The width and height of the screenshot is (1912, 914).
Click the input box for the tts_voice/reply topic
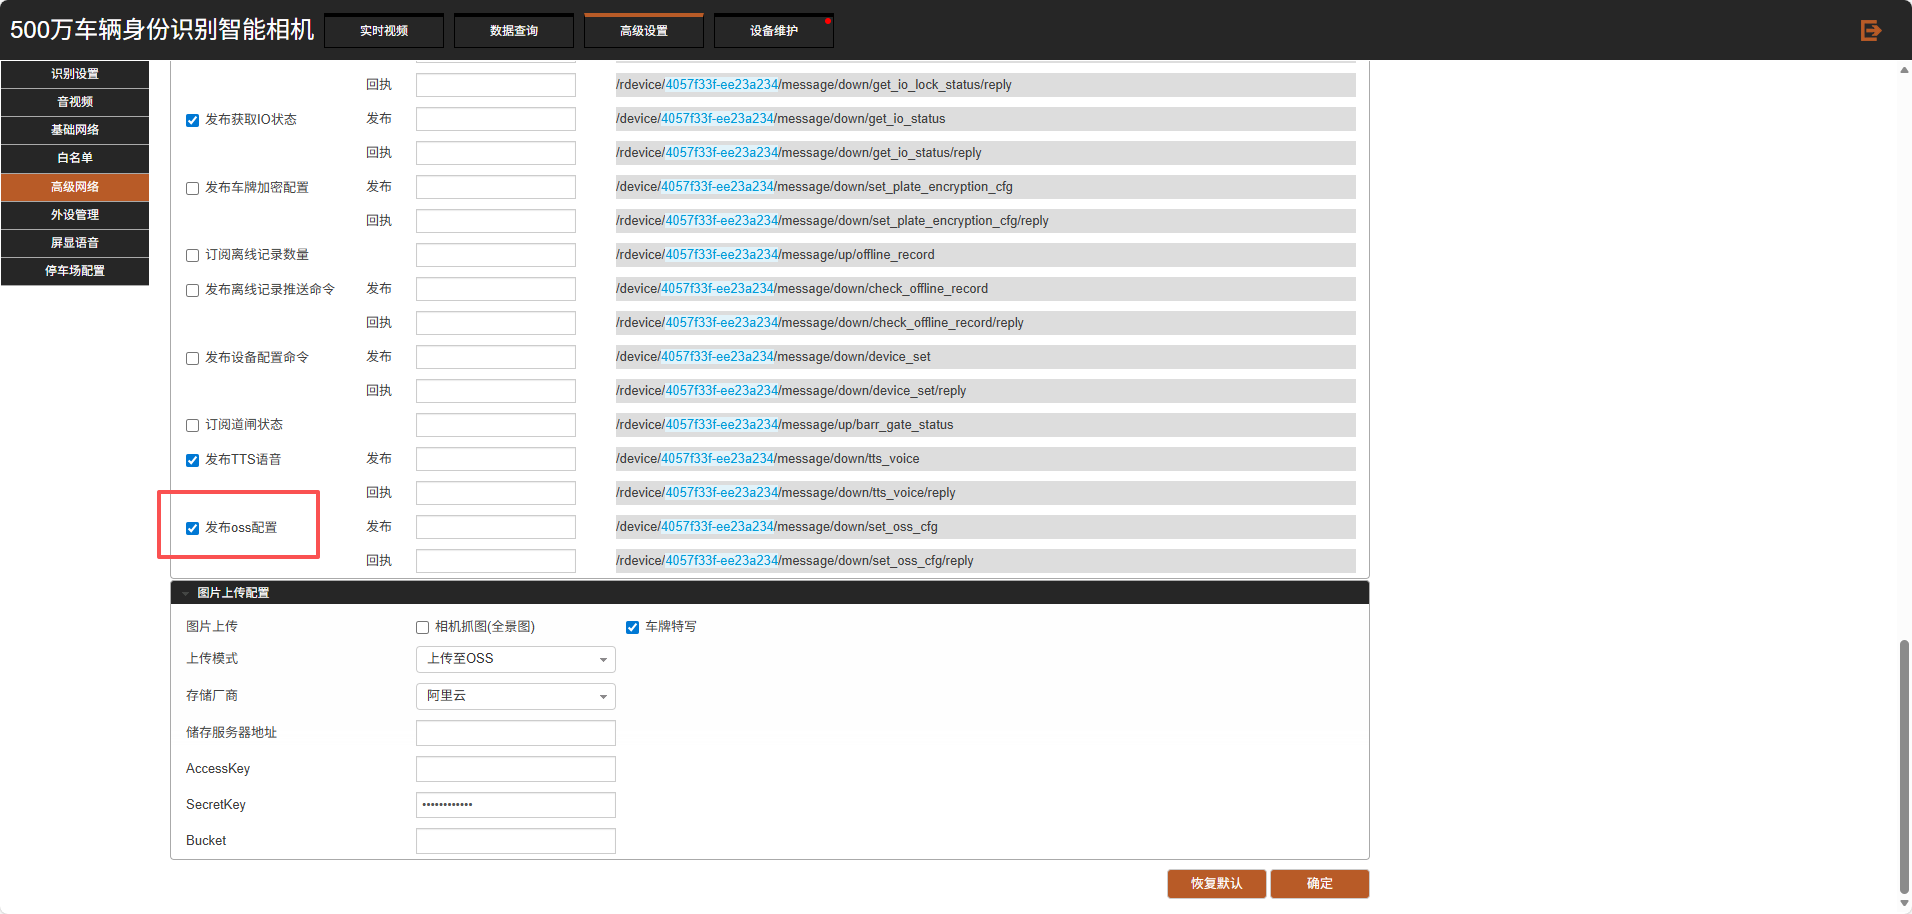[495, 493]
